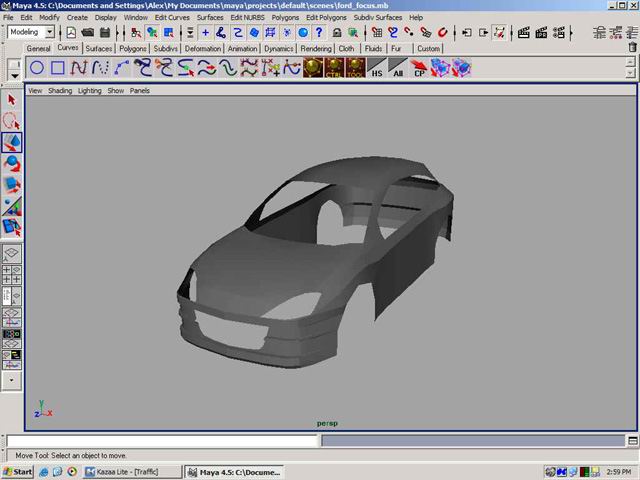Screen dimensions: 640x480
Task: Switch to single perspective view layout
Action: click(x=12, y=254)
